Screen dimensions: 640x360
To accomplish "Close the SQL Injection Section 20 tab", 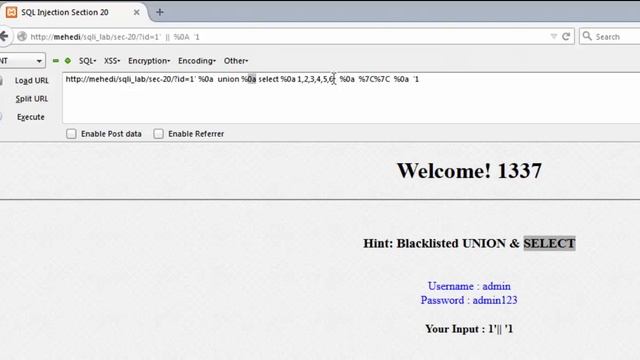I will [x=136, y=12].
